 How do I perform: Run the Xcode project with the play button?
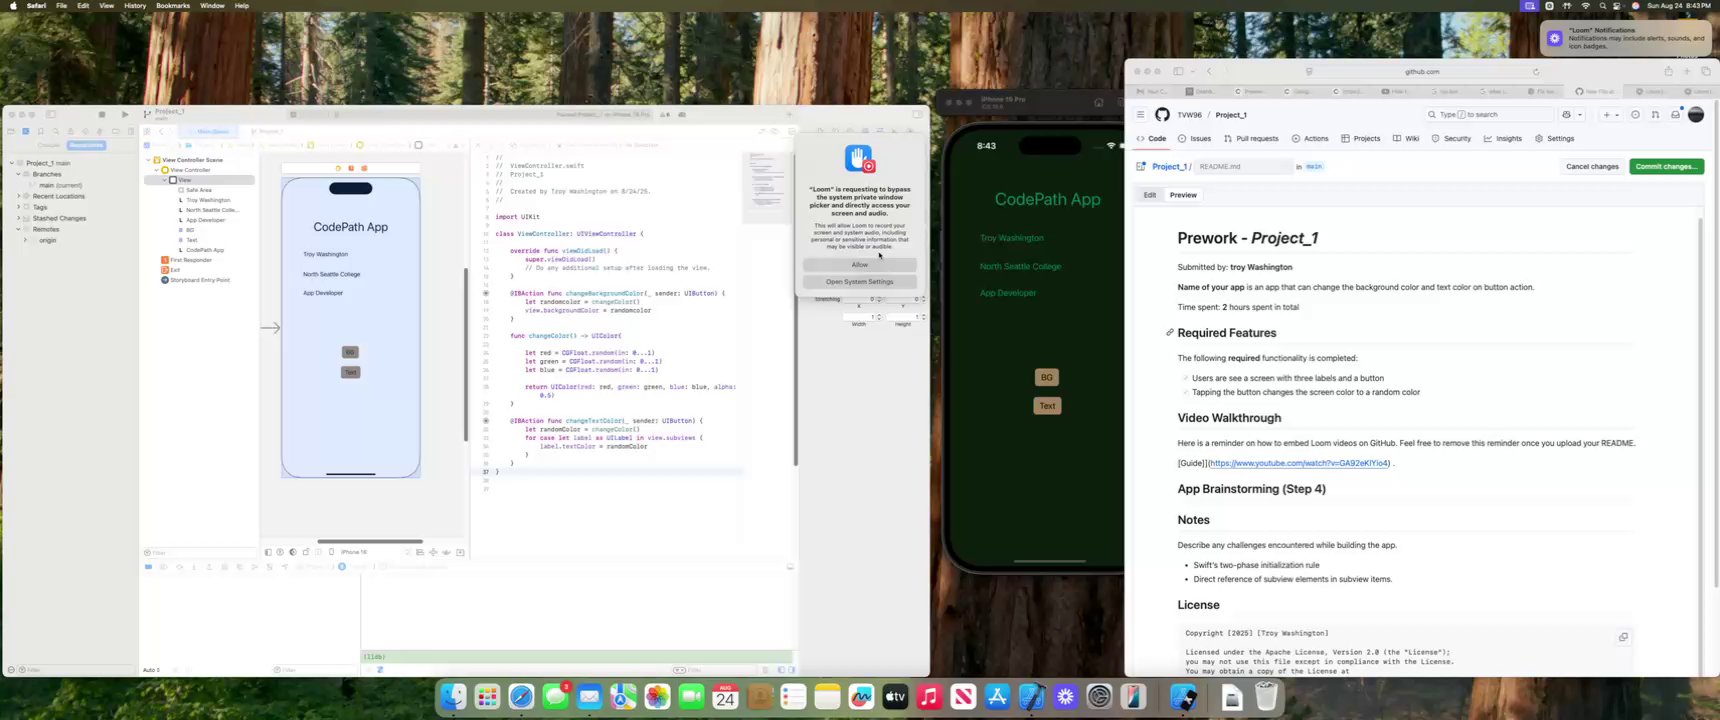124,115
